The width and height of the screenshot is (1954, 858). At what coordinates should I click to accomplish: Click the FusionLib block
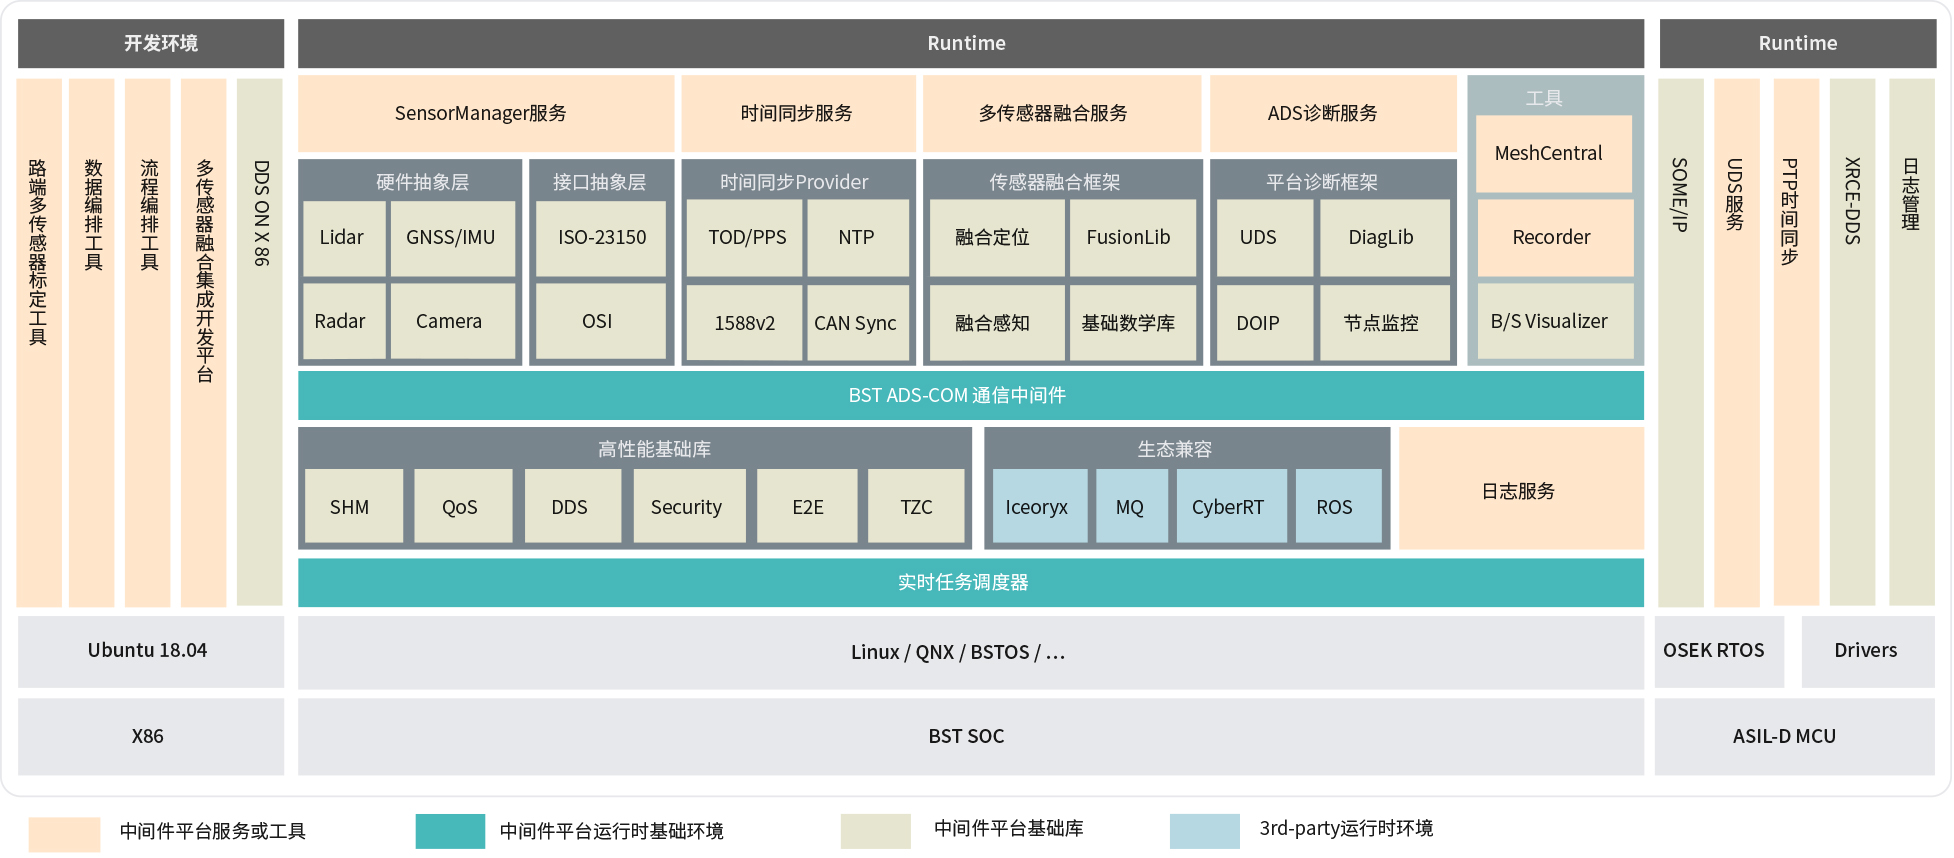(1130, 238)
